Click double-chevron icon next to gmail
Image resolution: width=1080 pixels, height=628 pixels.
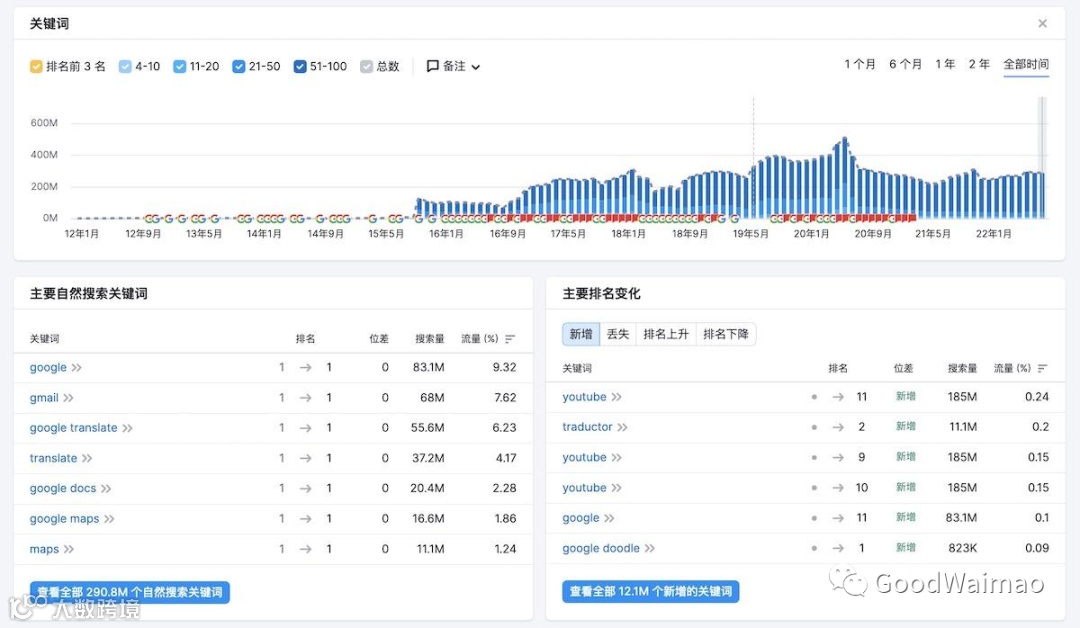tap(68, 398)
